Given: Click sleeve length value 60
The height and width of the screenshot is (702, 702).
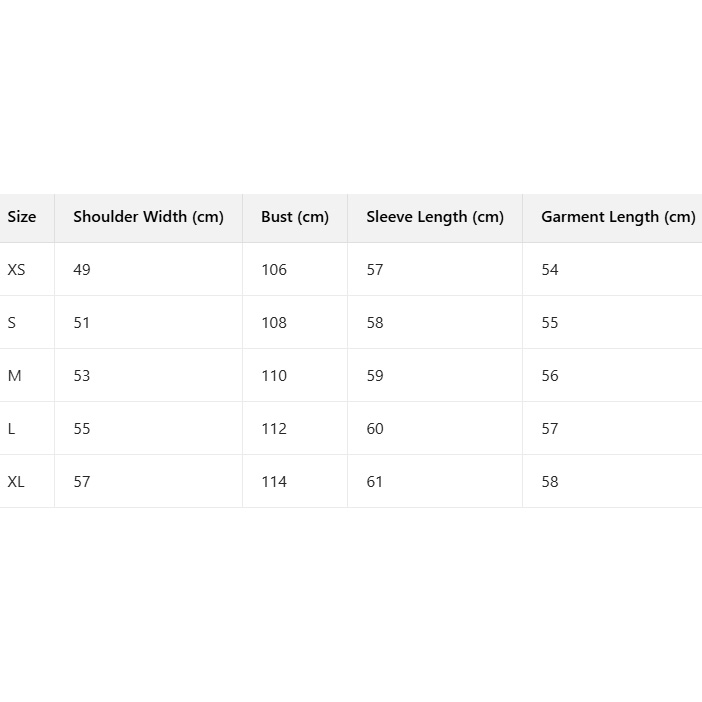Looking at the screenshot, I should click(x=375, y=429).
